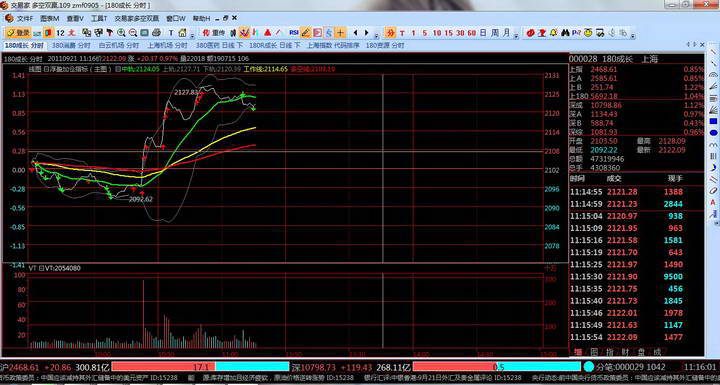Click the 重传 retransmit button
This screenshot has height=385, width=720.
(x=214, y=33)
